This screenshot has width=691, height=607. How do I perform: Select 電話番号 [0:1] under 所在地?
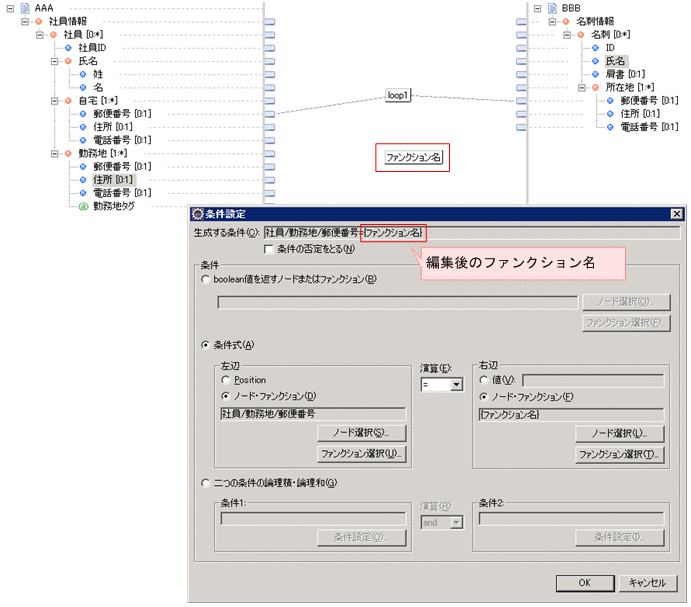pyautogui.click(x=649, y=127)
